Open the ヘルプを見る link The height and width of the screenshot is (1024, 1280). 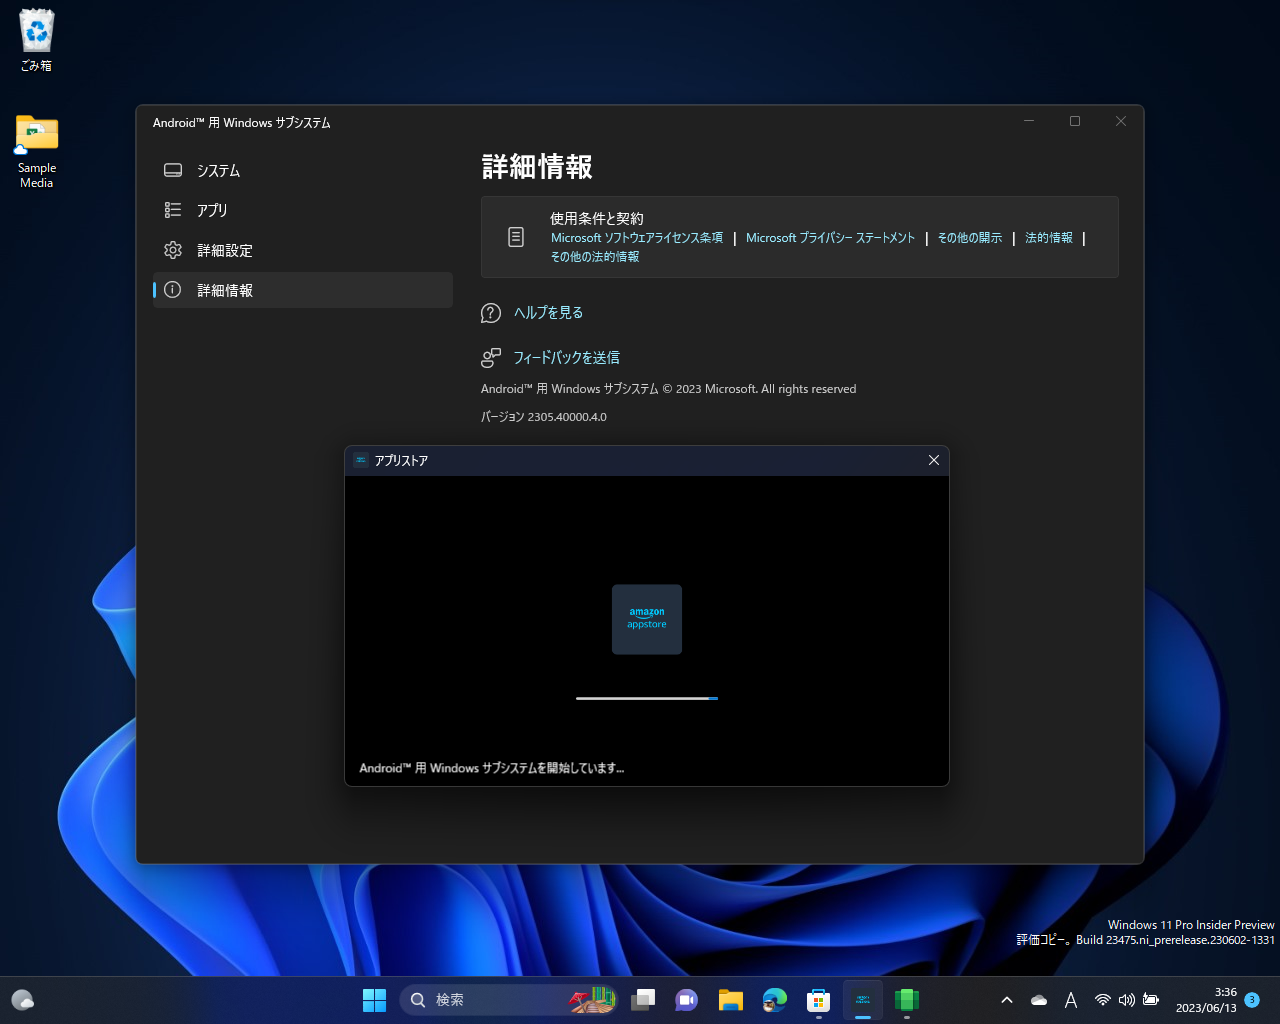coord(548,312)
